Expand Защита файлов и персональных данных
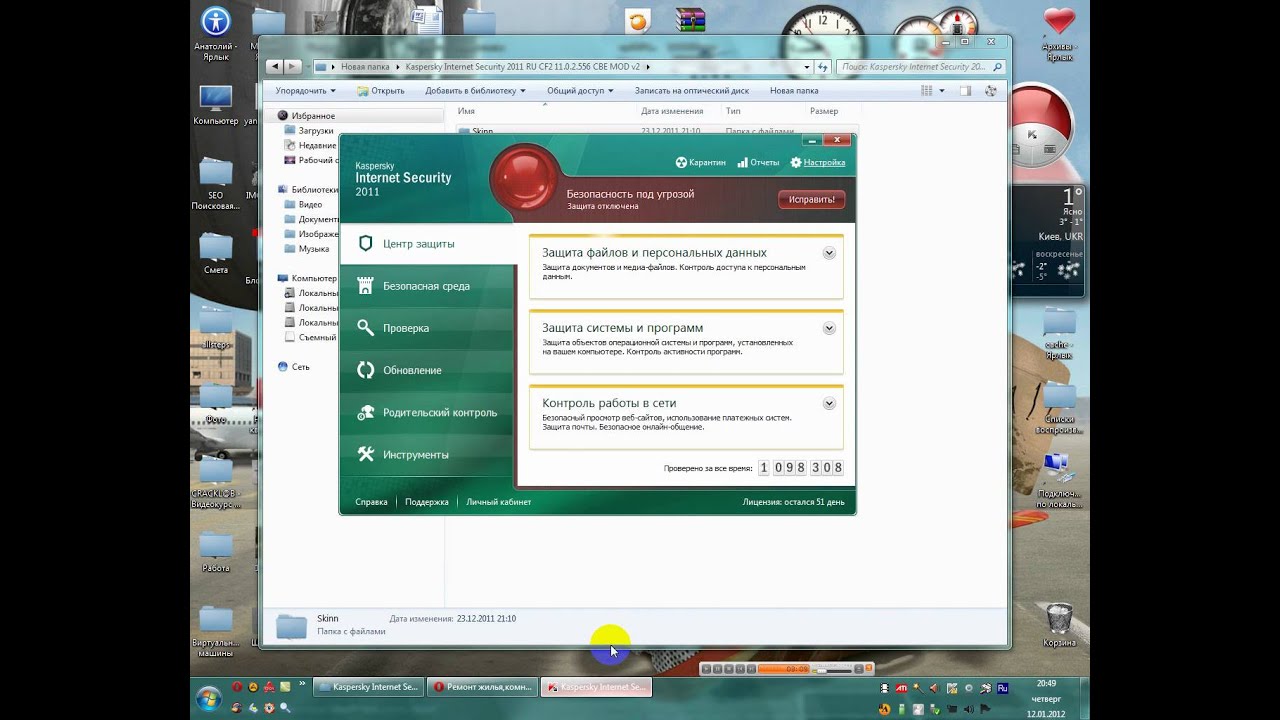Screen dimensions: 1280x720 (x=829, y=253)
